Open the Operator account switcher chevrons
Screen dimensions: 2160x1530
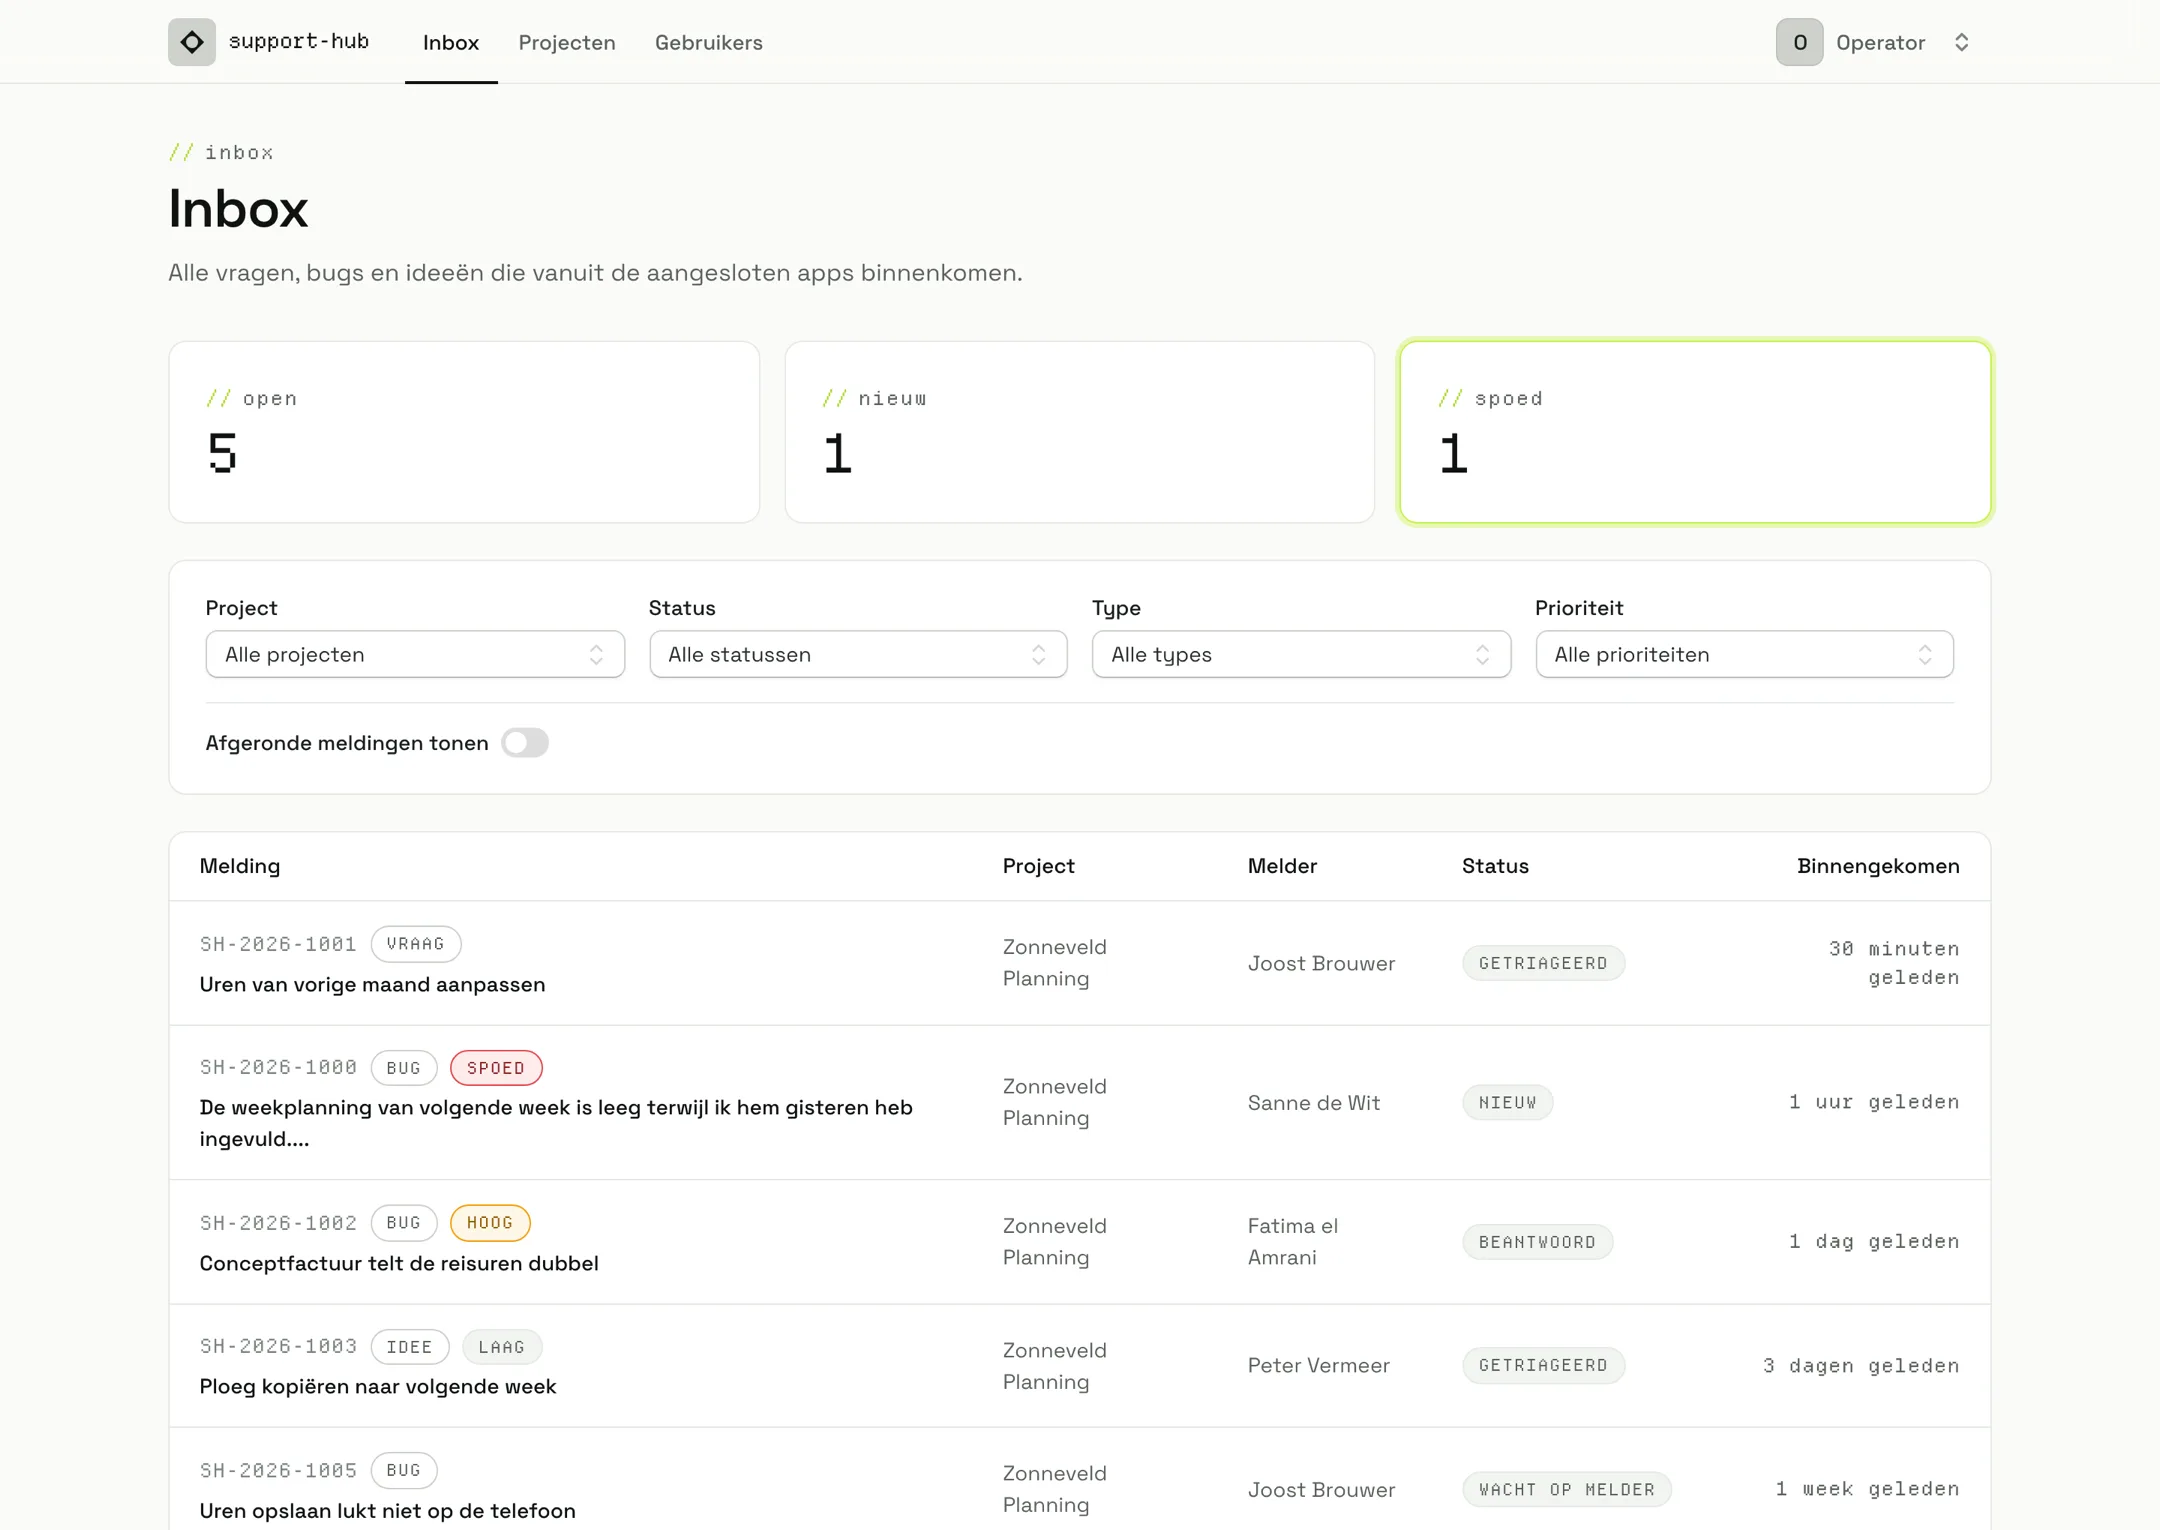point(1961,42)
